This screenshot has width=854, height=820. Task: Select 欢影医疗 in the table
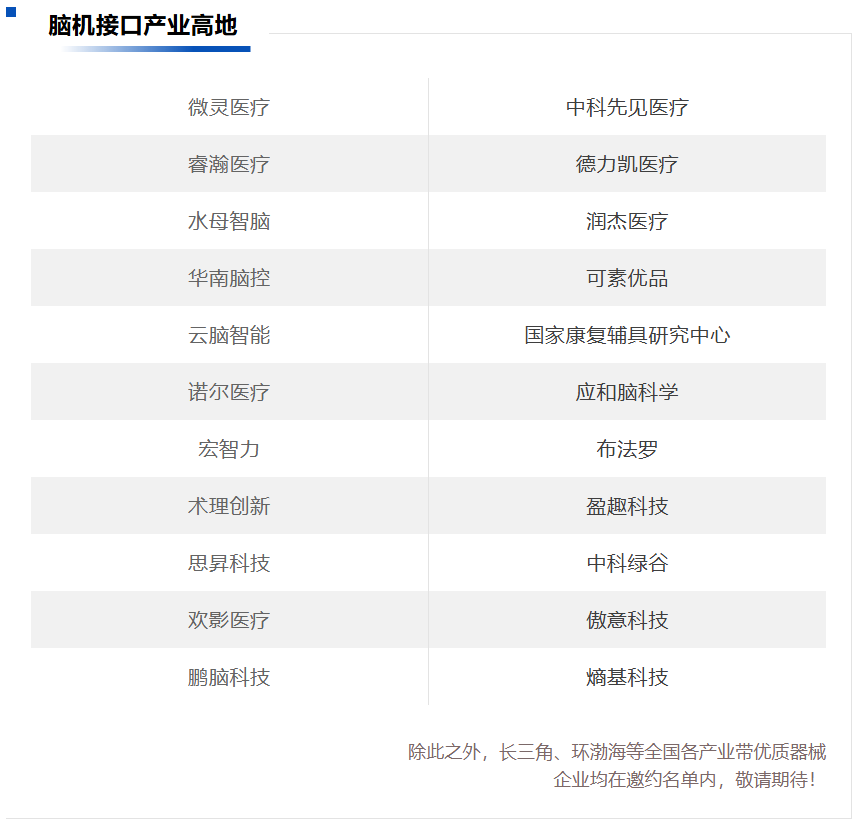[x=229, y=620]
